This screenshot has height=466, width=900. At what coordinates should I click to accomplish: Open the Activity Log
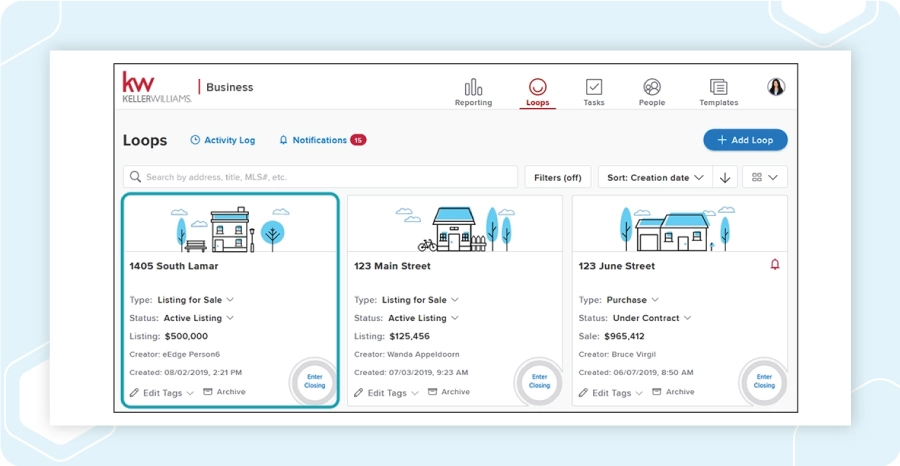click(223, 140)
